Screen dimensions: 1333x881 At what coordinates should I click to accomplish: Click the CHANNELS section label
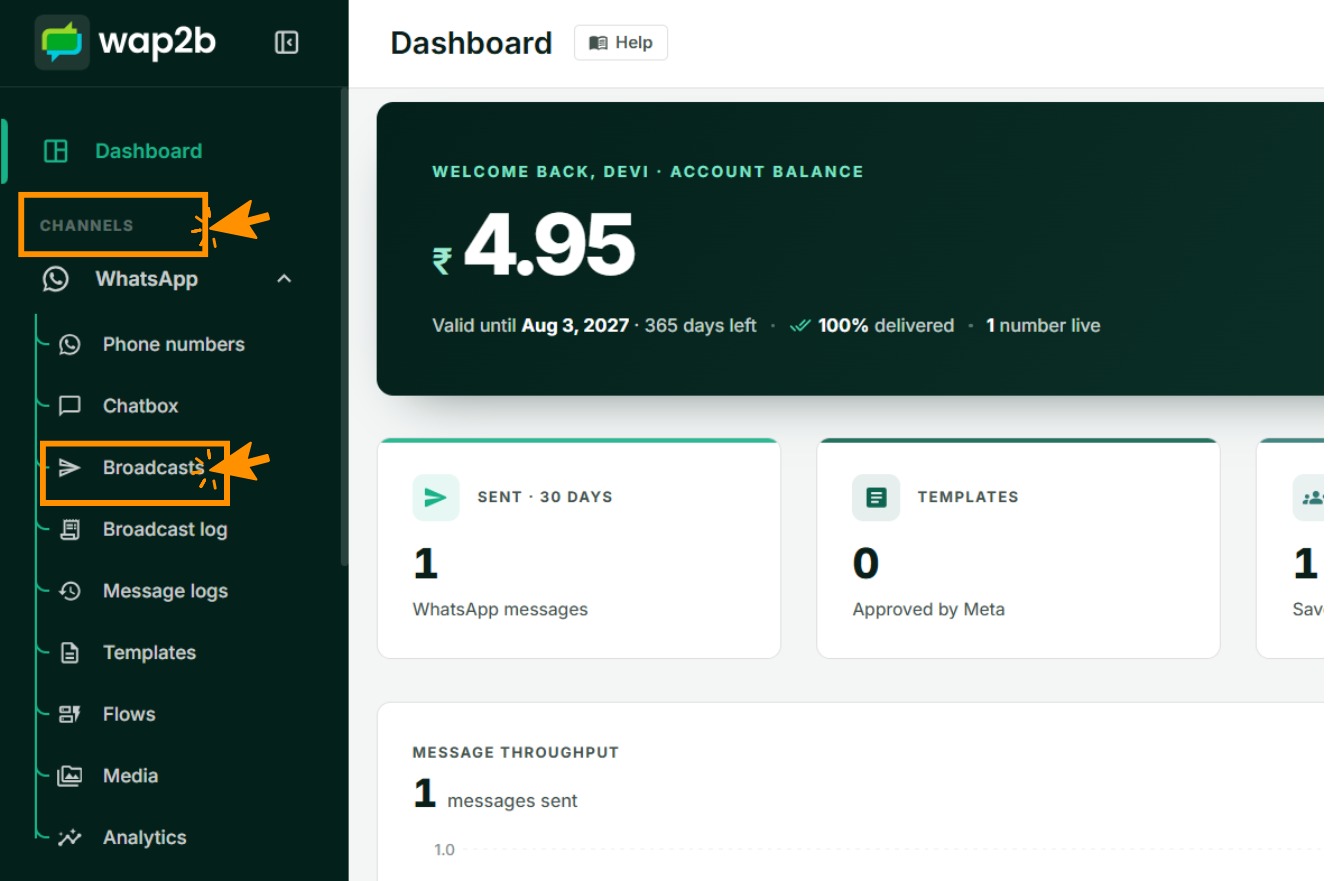pos(86,225)
